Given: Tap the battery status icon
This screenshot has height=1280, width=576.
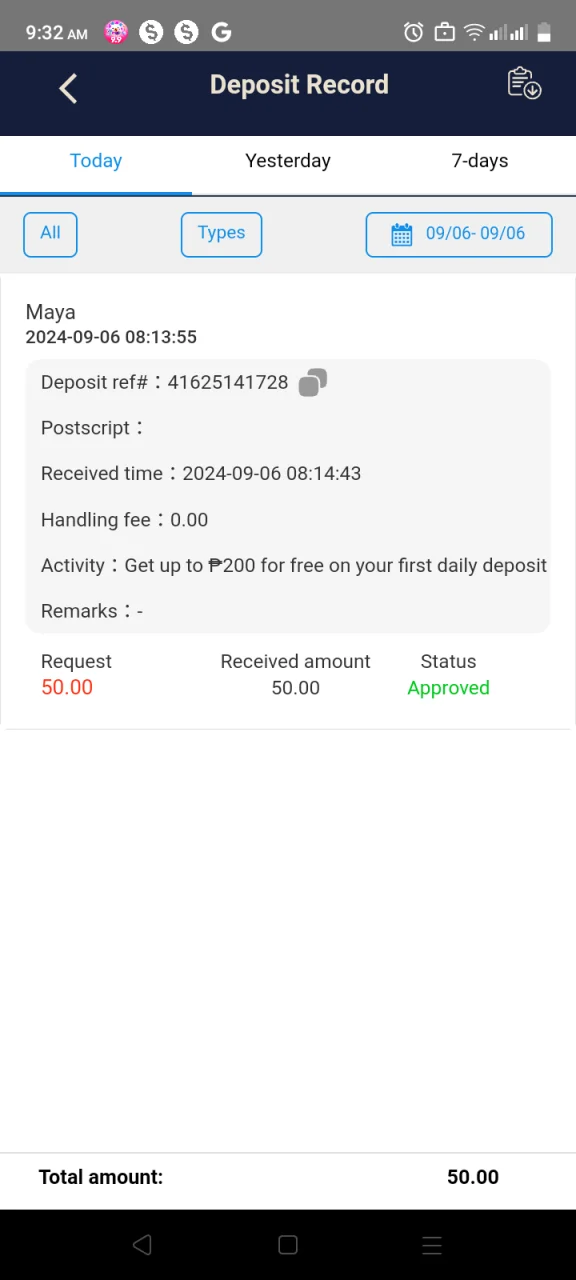Looking at the screenshot, I should tap(544, 32).
